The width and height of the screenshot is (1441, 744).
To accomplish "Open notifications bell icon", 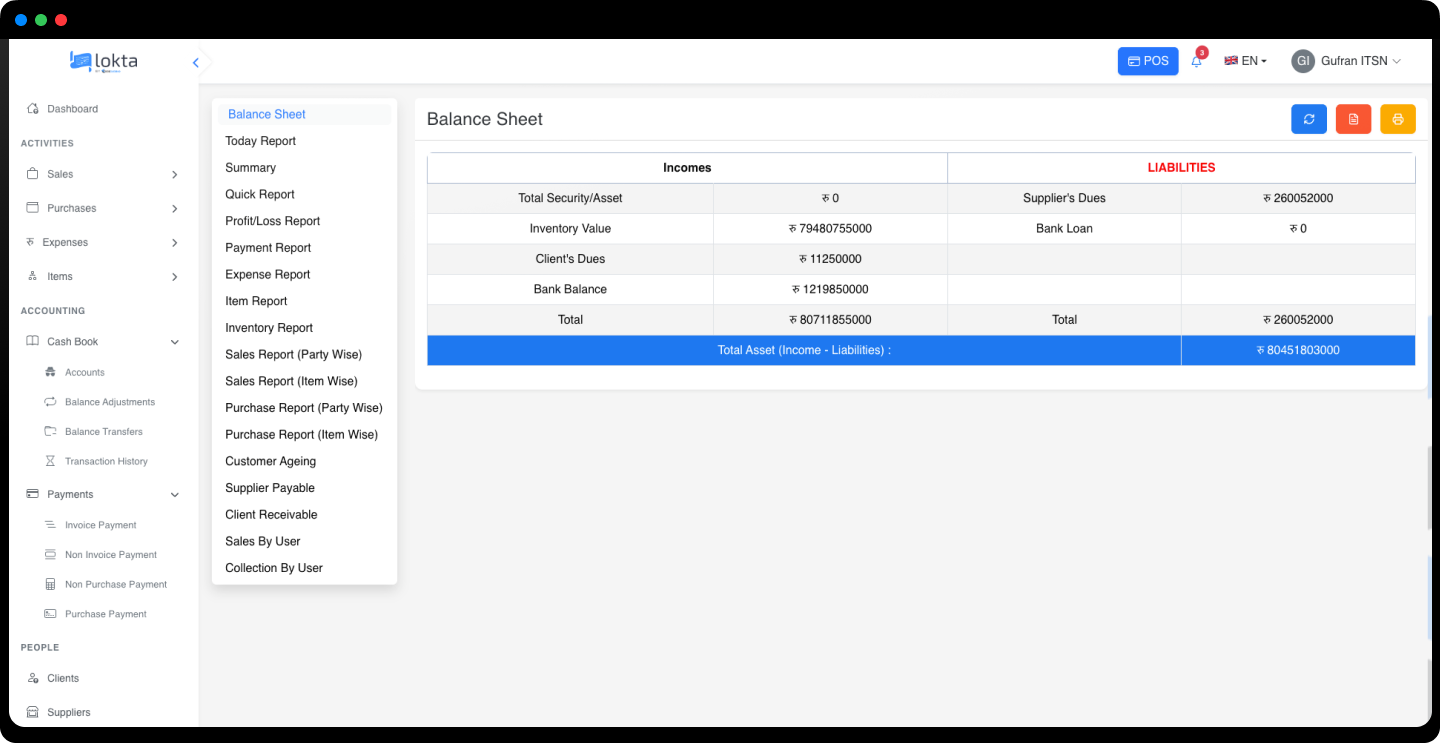I will tap(1197, 61).
